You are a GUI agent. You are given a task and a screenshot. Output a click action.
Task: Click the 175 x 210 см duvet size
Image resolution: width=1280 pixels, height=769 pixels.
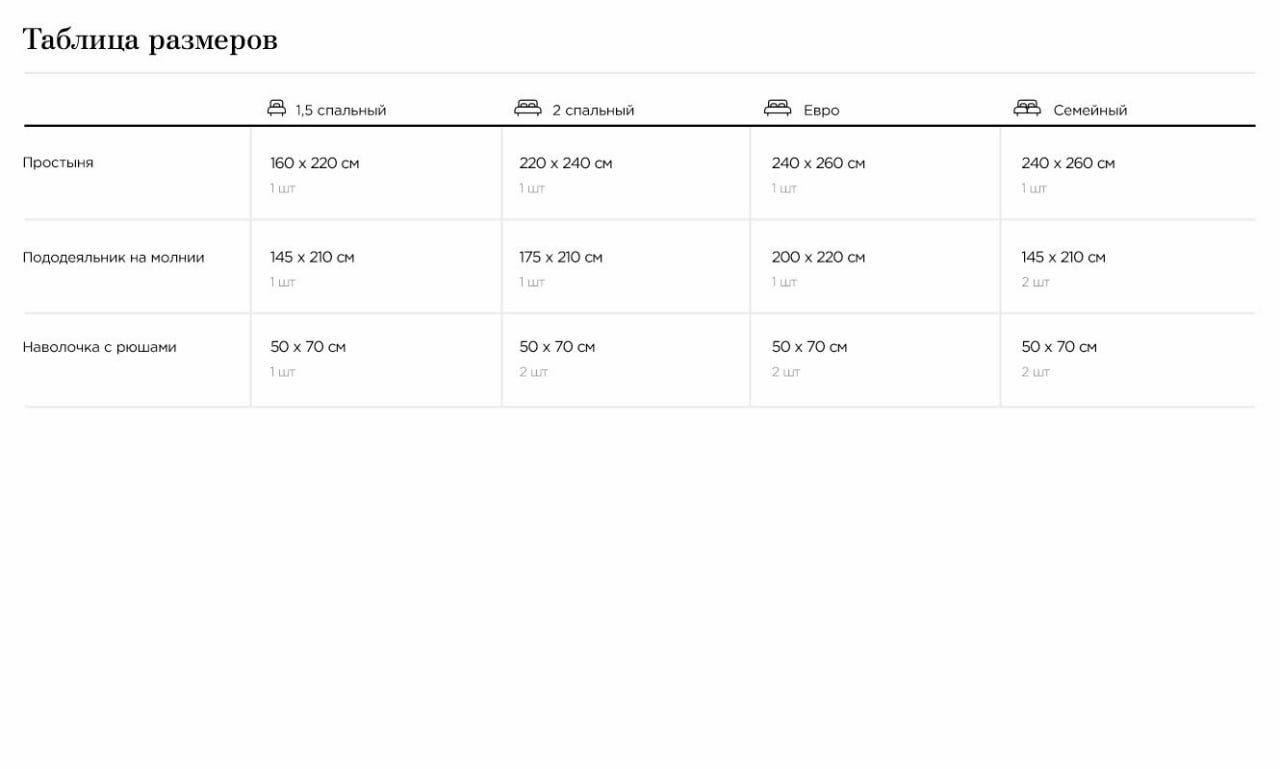560,258
